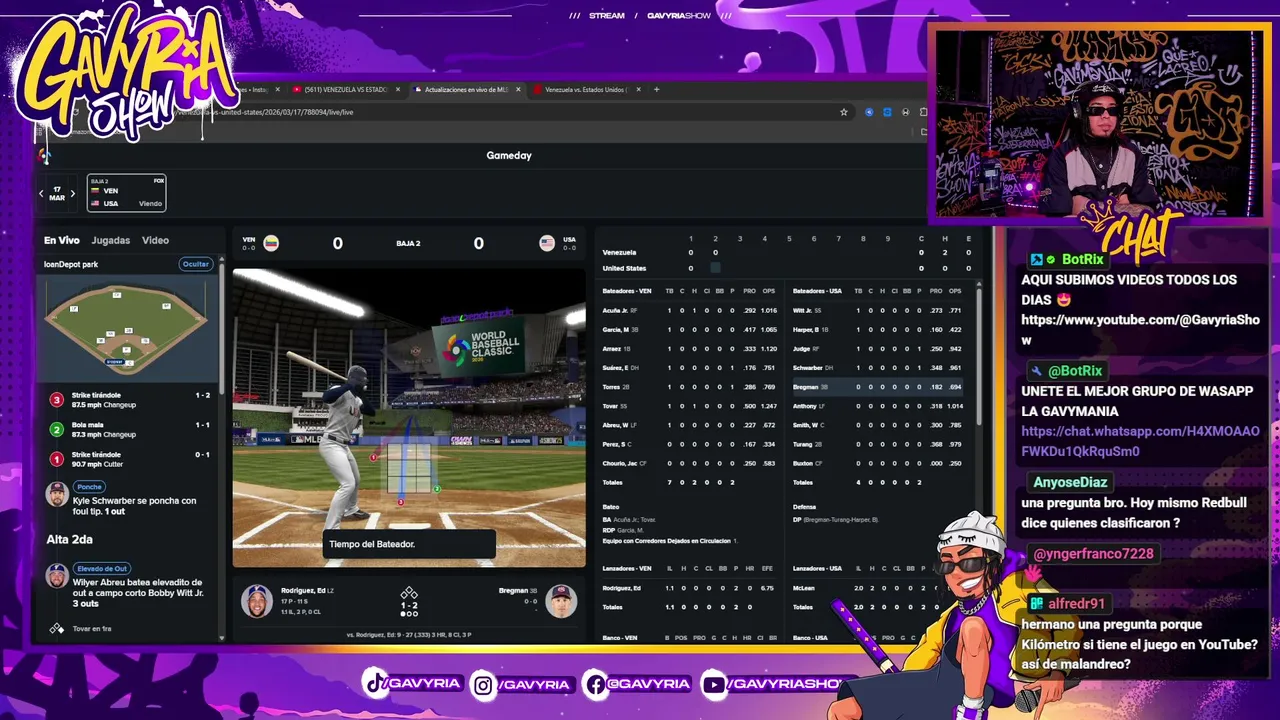Open the GavyriaShow YouTube link in chat
Viewport: 1280px width, 720px height.
1140,330
